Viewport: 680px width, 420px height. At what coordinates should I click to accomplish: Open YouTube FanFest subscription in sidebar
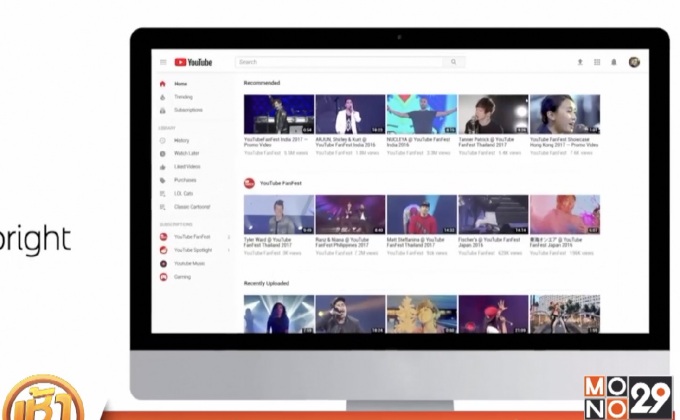(x=192, y=237)
